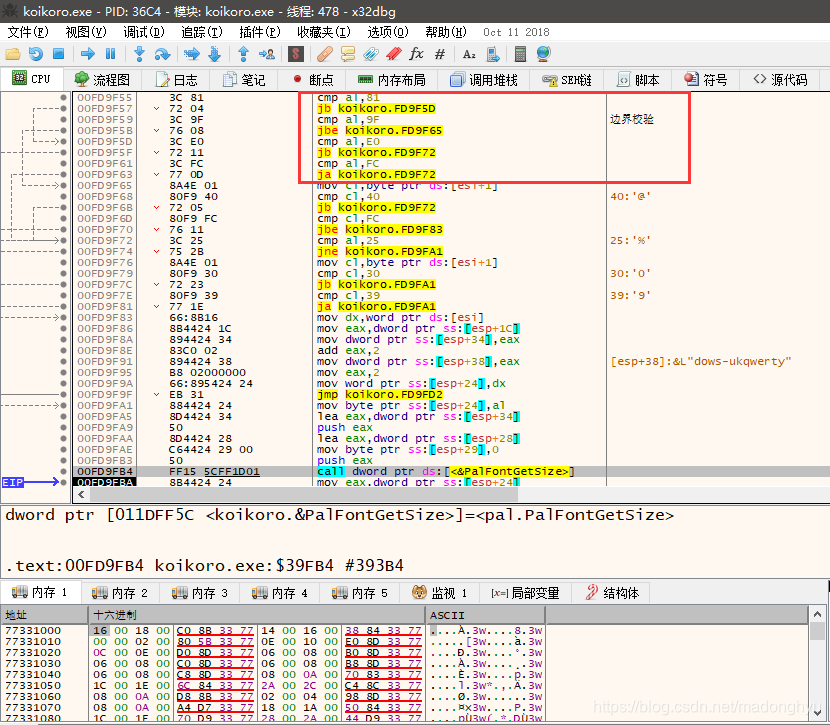Switch to the 日志 tab
Image resolution: width=830 pixels, height=725 pixels.
[x=176, y=80]
